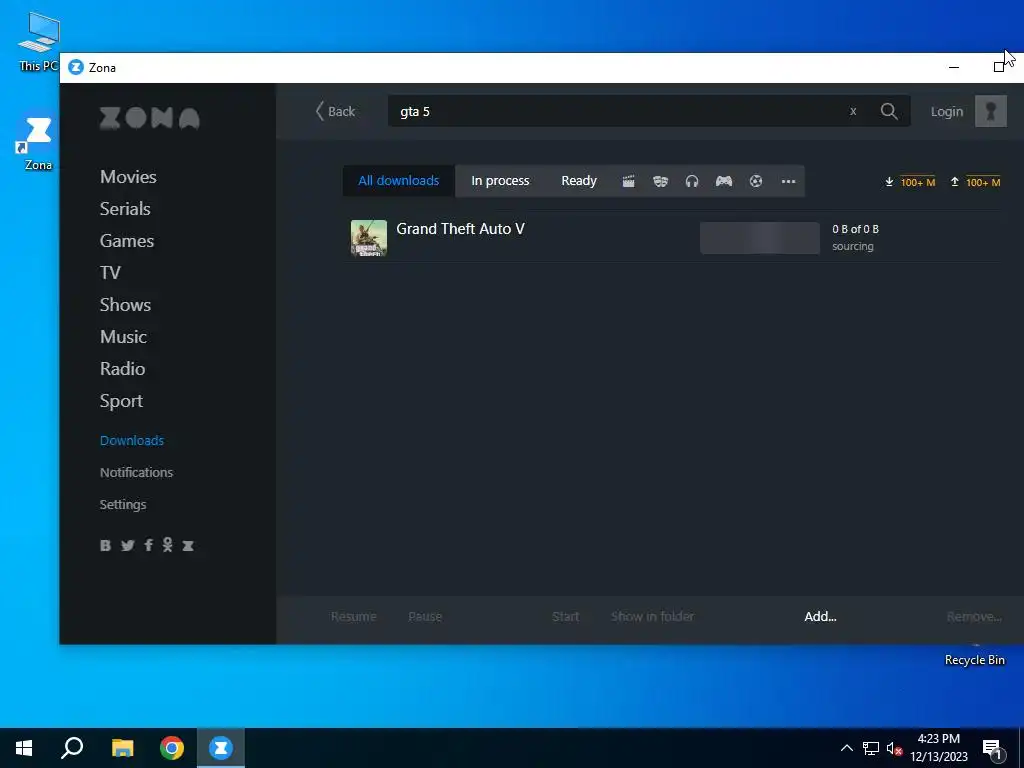Open the more filters ellipsis icon

[788, 182]
